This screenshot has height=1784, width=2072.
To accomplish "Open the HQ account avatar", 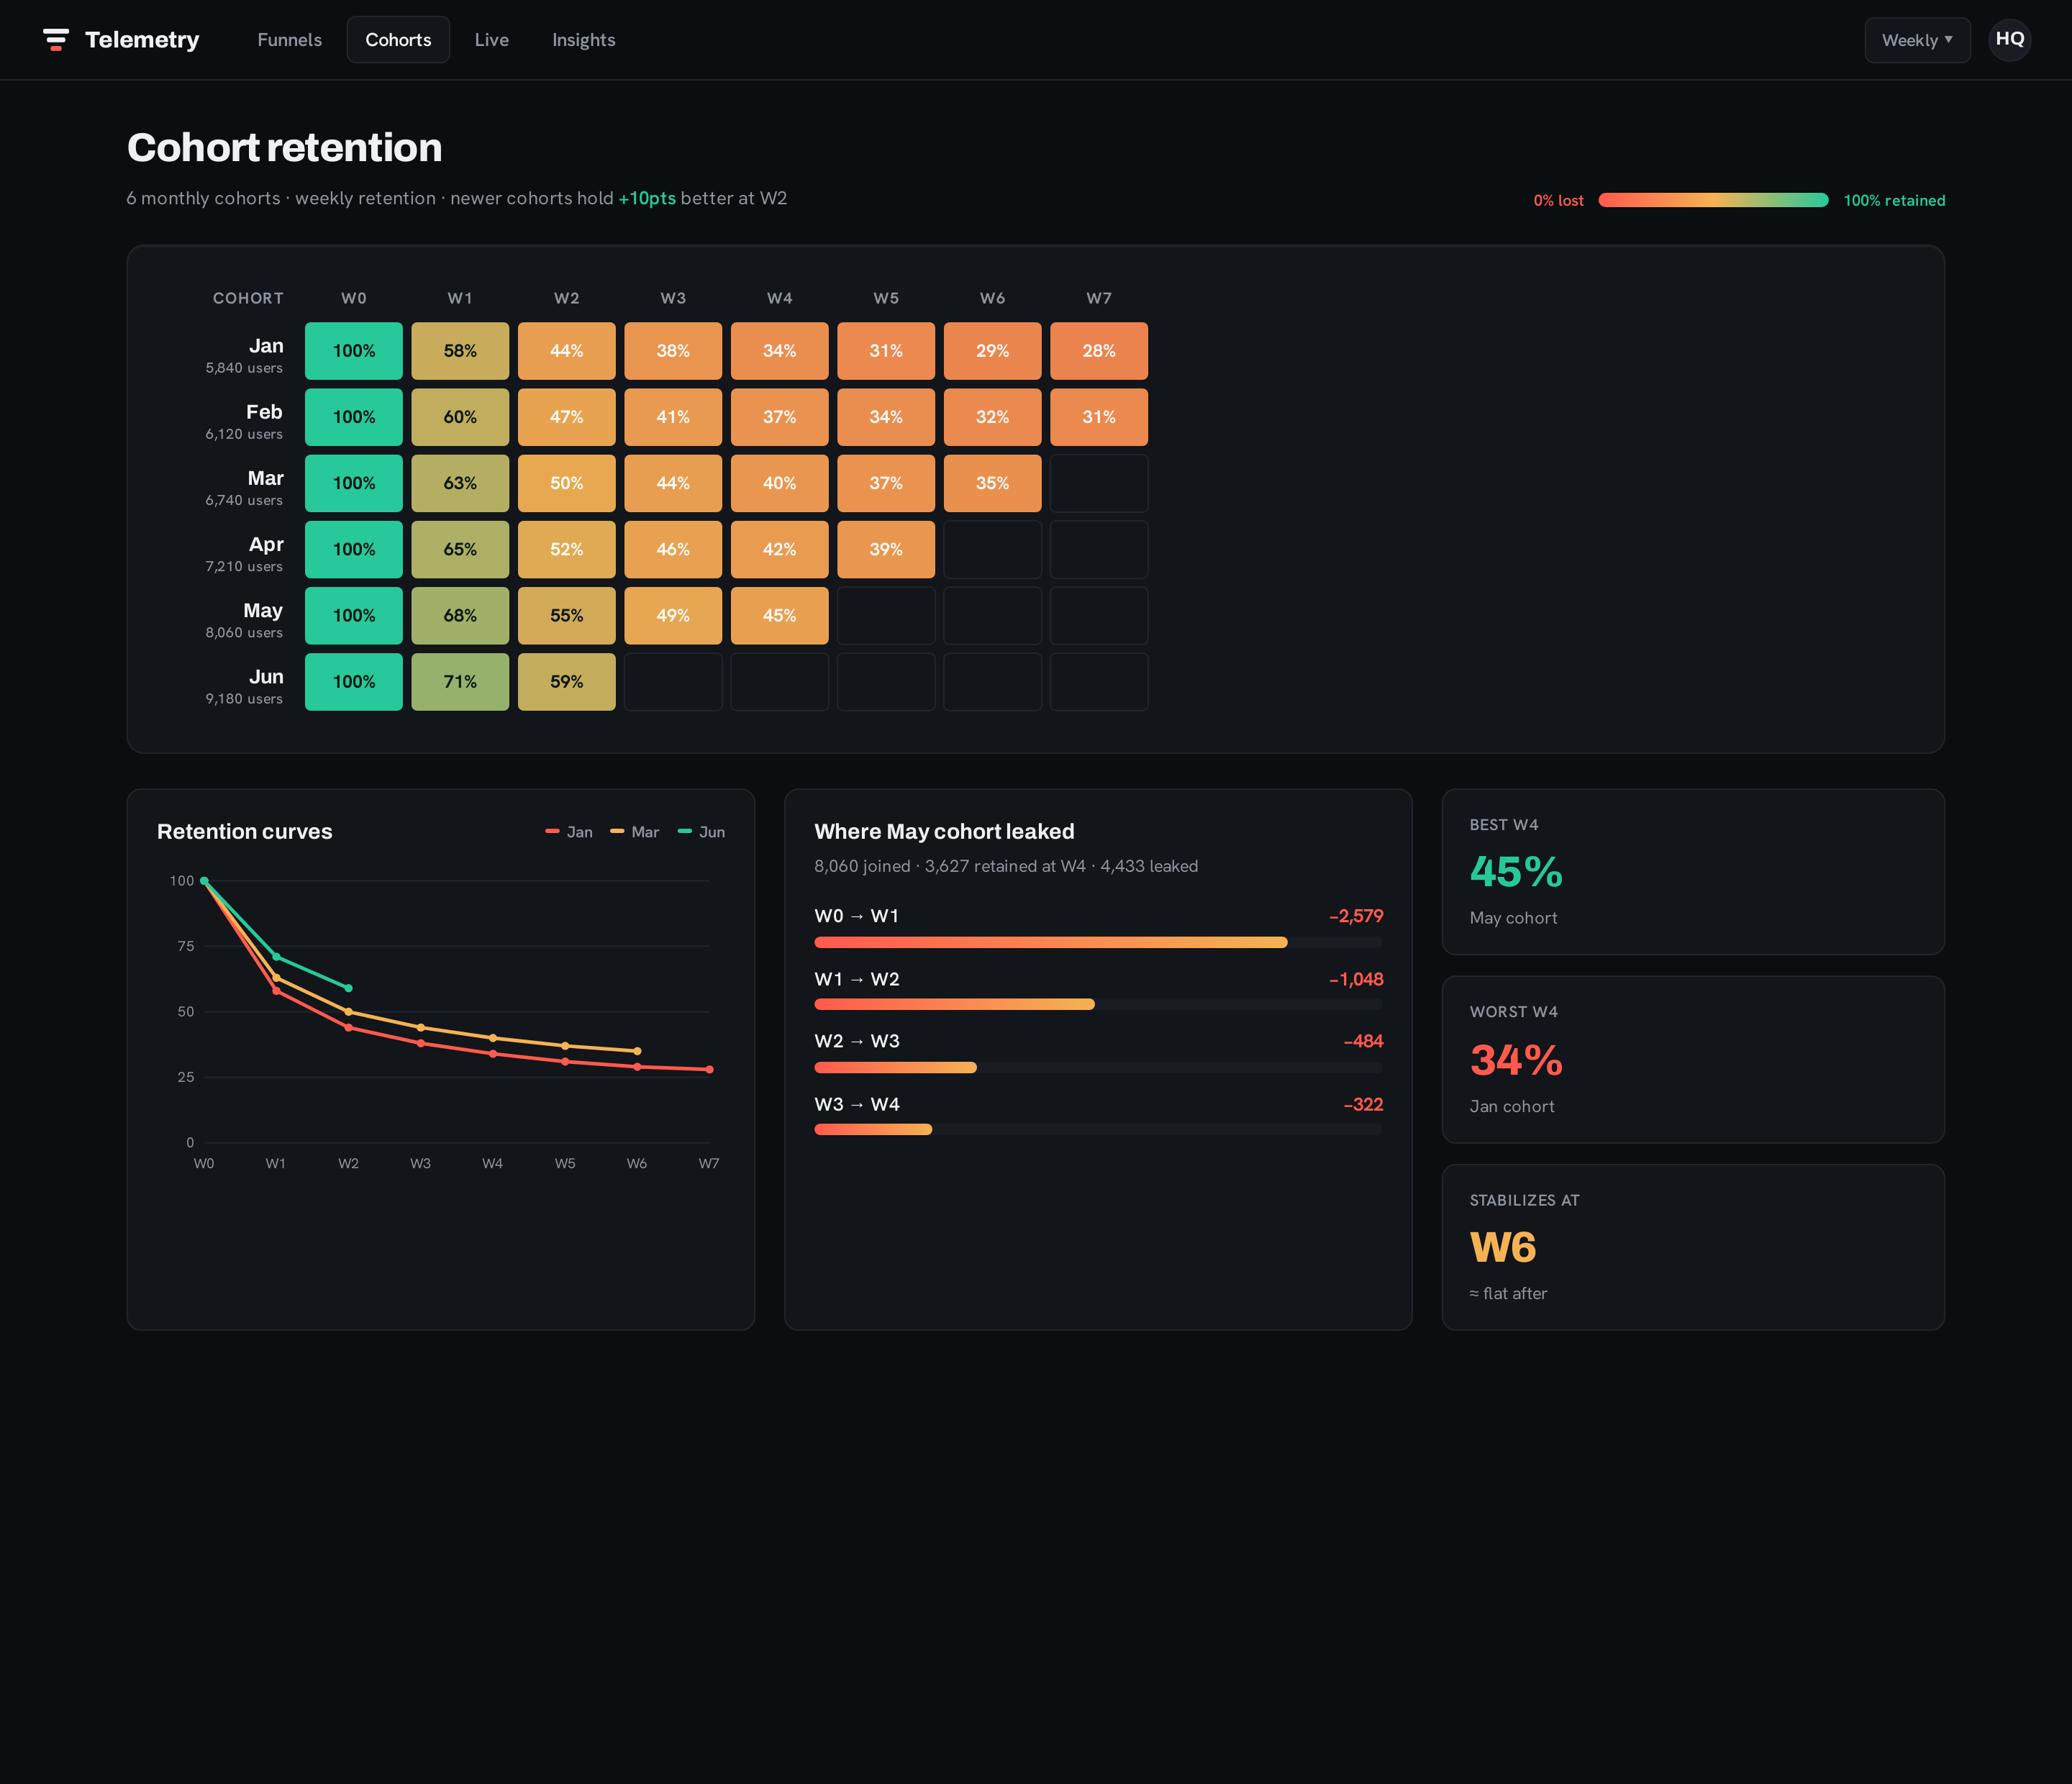I will tap(2009, 40).
